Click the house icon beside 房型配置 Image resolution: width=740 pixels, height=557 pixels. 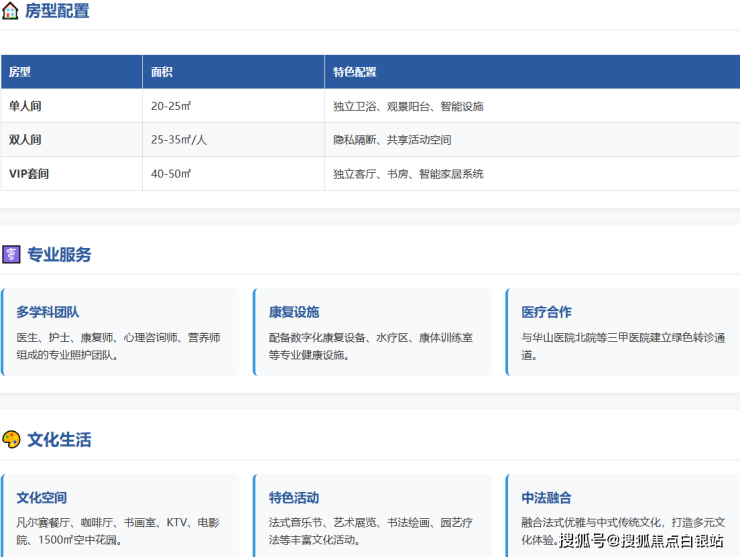pos(11,11)
